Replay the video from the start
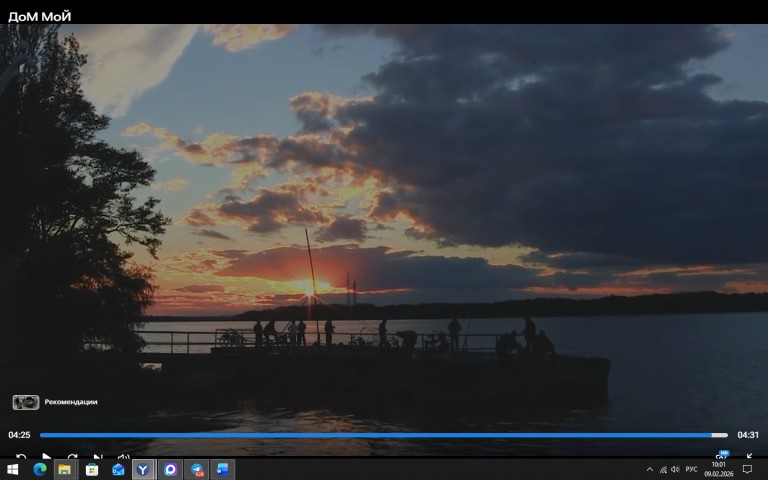 click(x=20, y=456)
